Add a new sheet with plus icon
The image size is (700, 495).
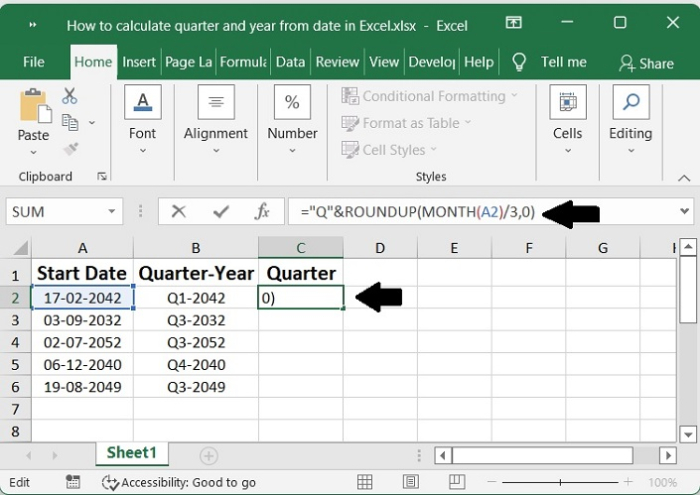pyautogui.click(x=208, y=456)
